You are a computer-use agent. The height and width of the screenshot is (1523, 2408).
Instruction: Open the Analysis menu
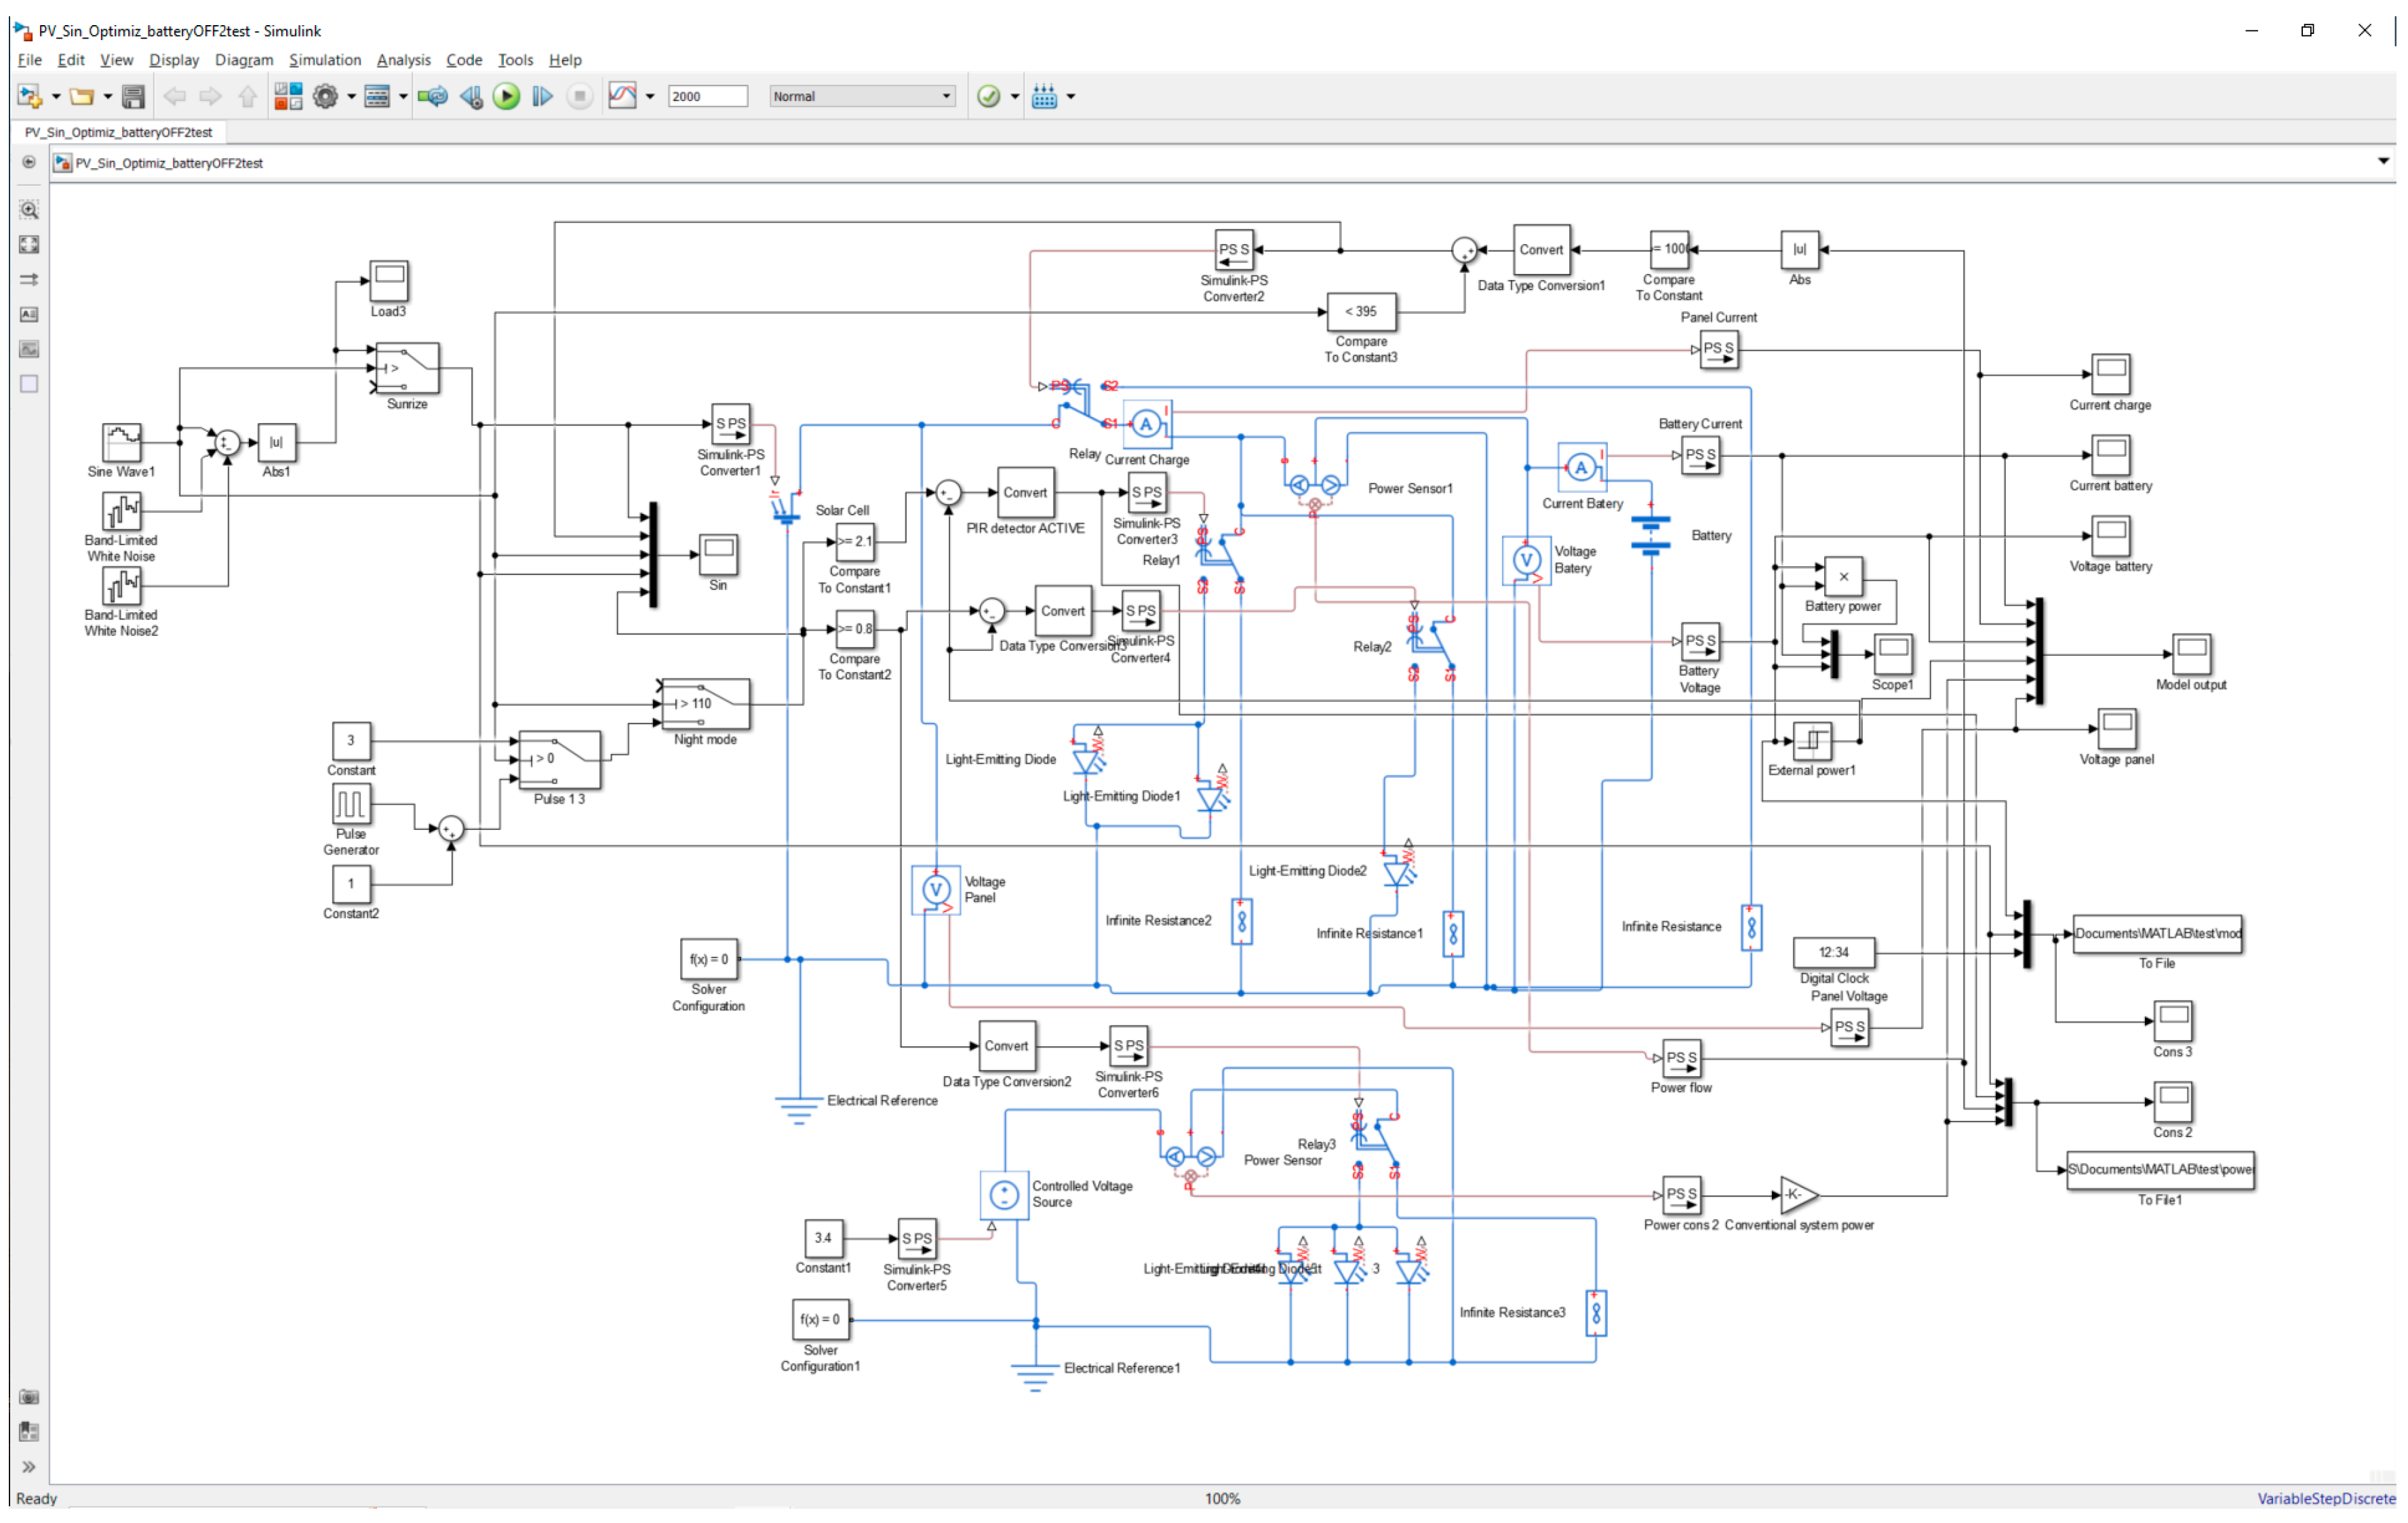[403, 60]
